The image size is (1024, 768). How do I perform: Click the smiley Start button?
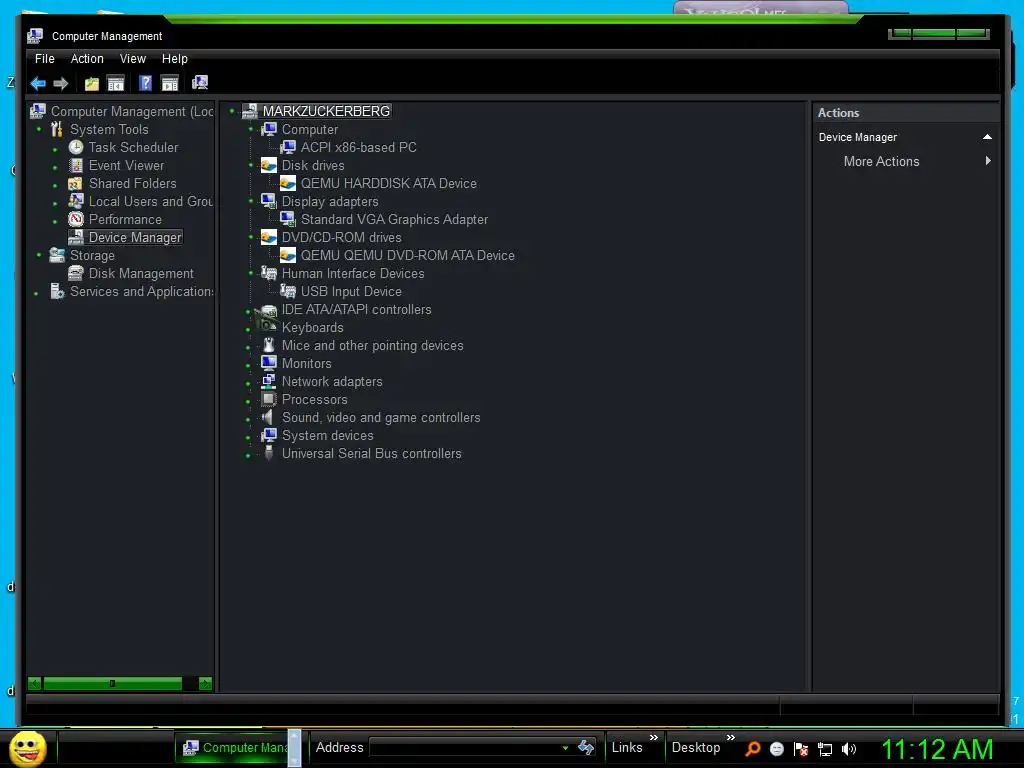28,748
